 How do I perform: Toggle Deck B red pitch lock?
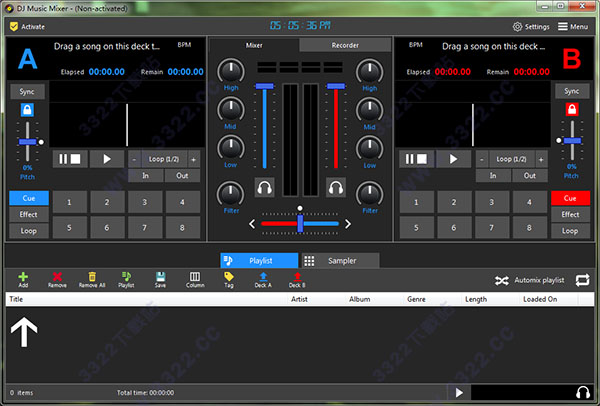click(572, 109)
